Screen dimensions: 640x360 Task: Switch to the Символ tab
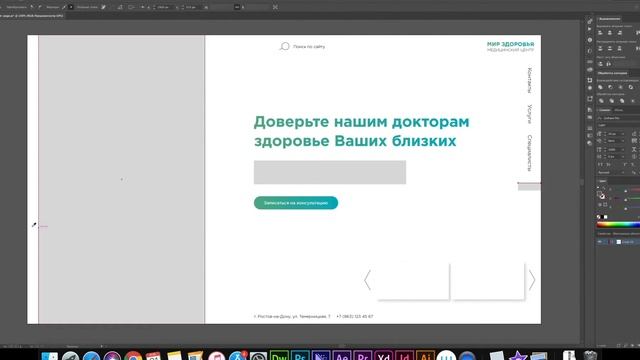point(605,110)
